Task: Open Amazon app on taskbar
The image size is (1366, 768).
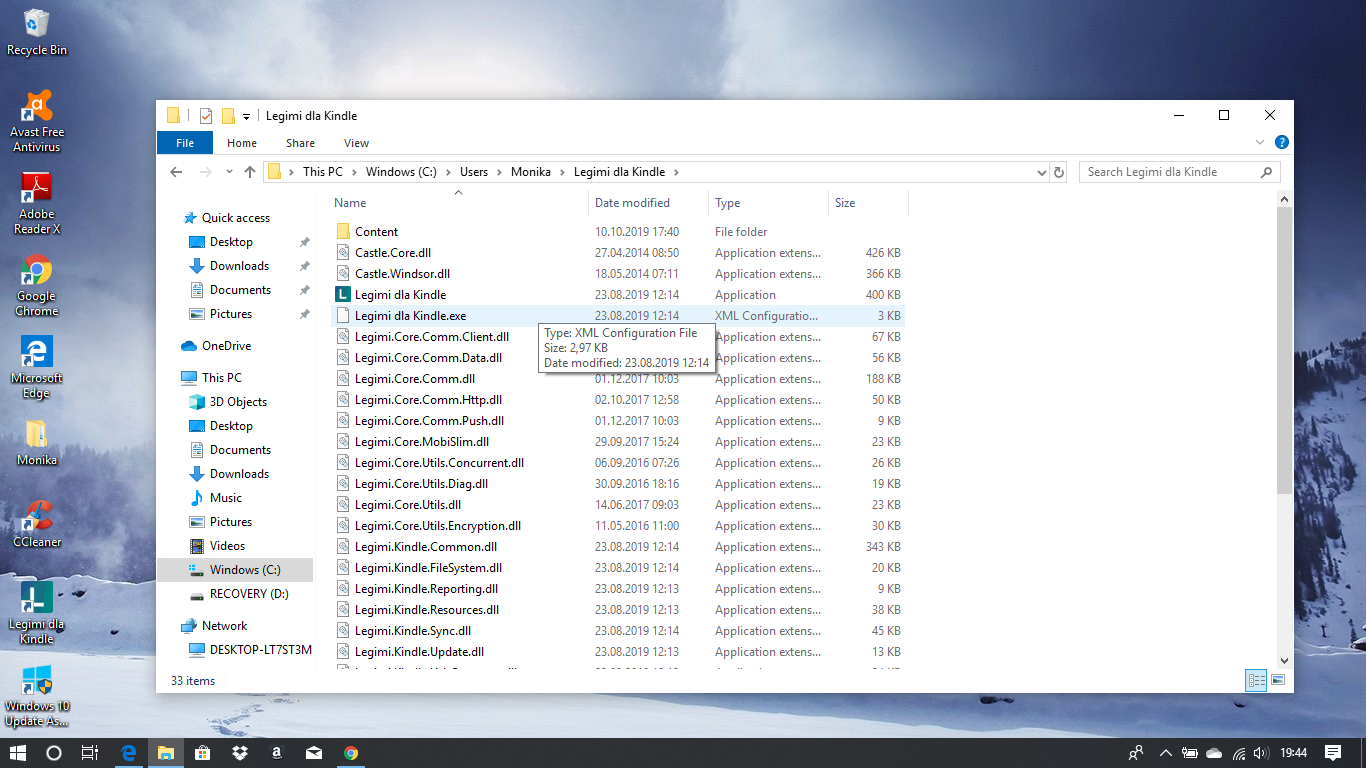Action: coord(277,753)
